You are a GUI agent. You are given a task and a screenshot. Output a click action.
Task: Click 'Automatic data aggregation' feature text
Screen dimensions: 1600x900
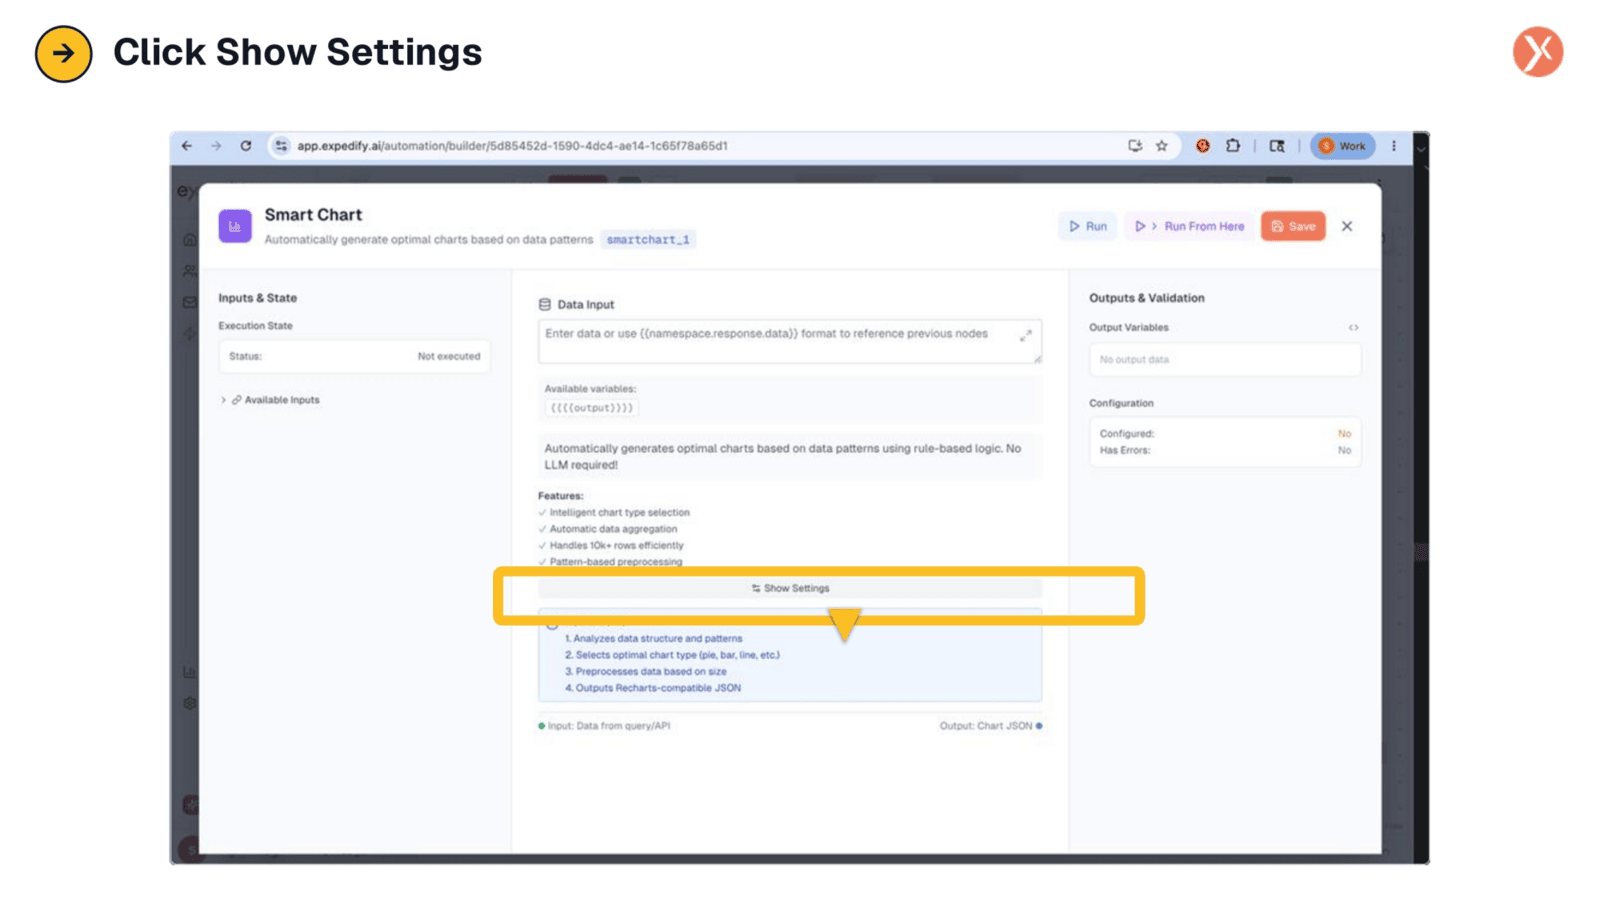[613, 529]
